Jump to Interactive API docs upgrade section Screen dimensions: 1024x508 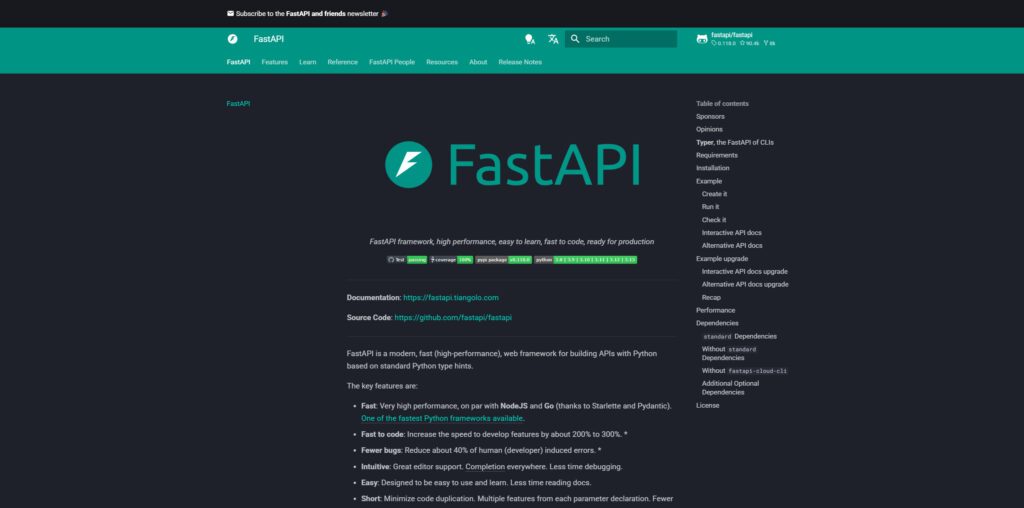tap(744, 271)
